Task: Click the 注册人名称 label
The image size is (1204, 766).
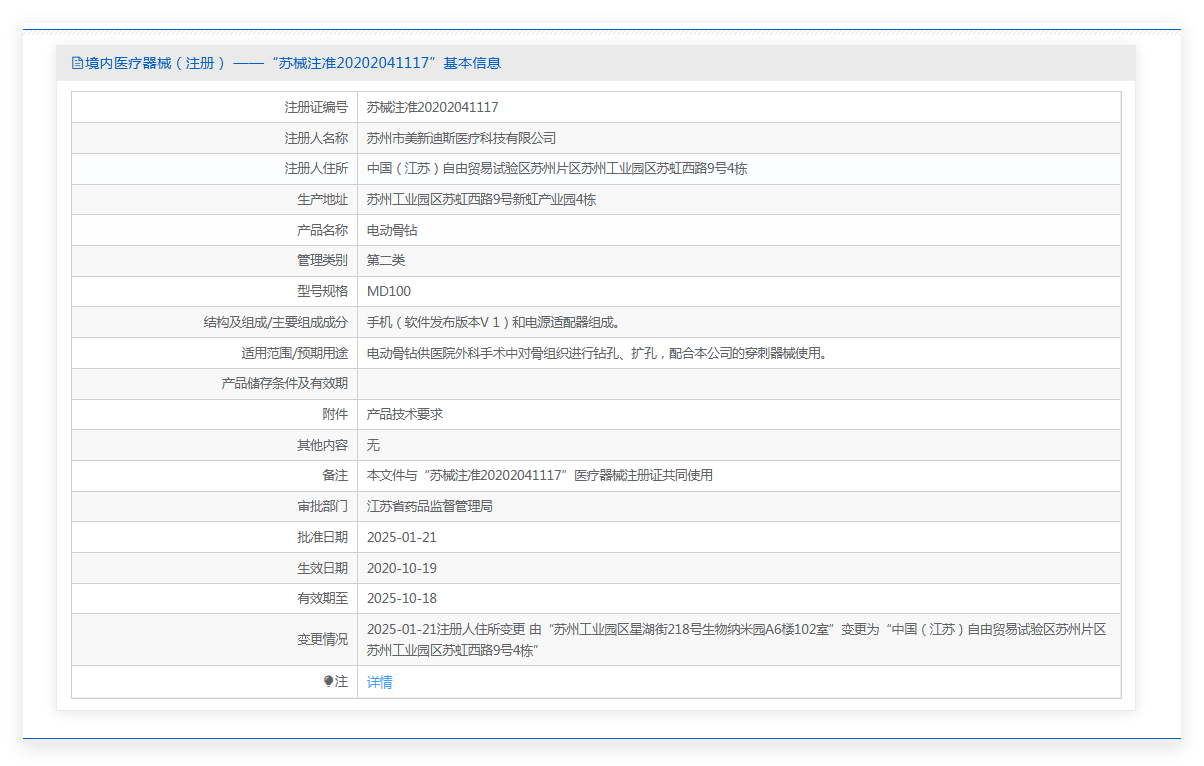Action: pos(316,138)
